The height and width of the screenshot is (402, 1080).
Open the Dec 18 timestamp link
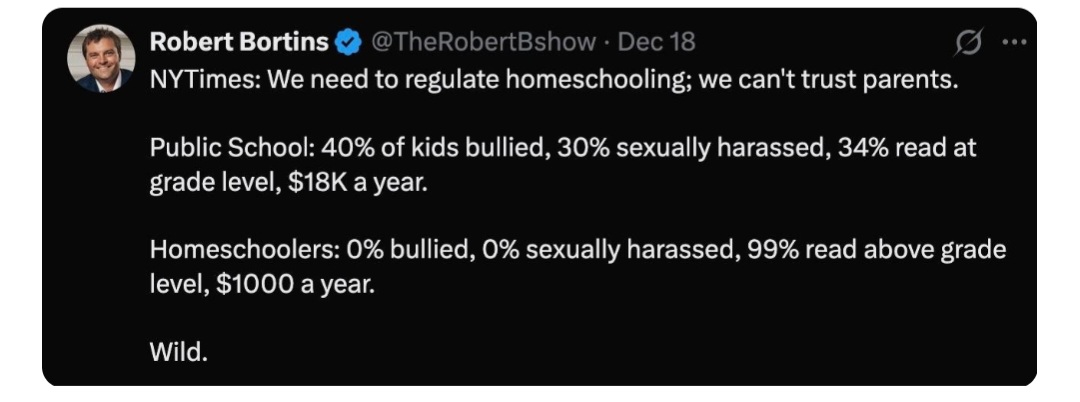tap(657, 43)
